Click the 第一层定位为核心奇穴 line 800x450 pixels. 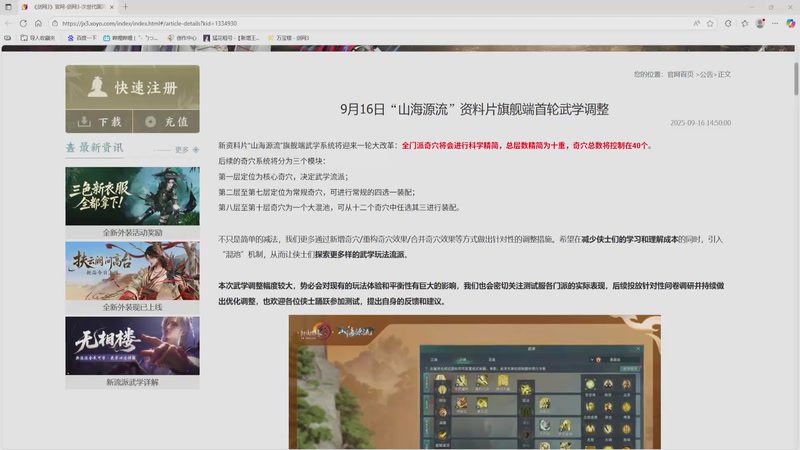(283, 177)
